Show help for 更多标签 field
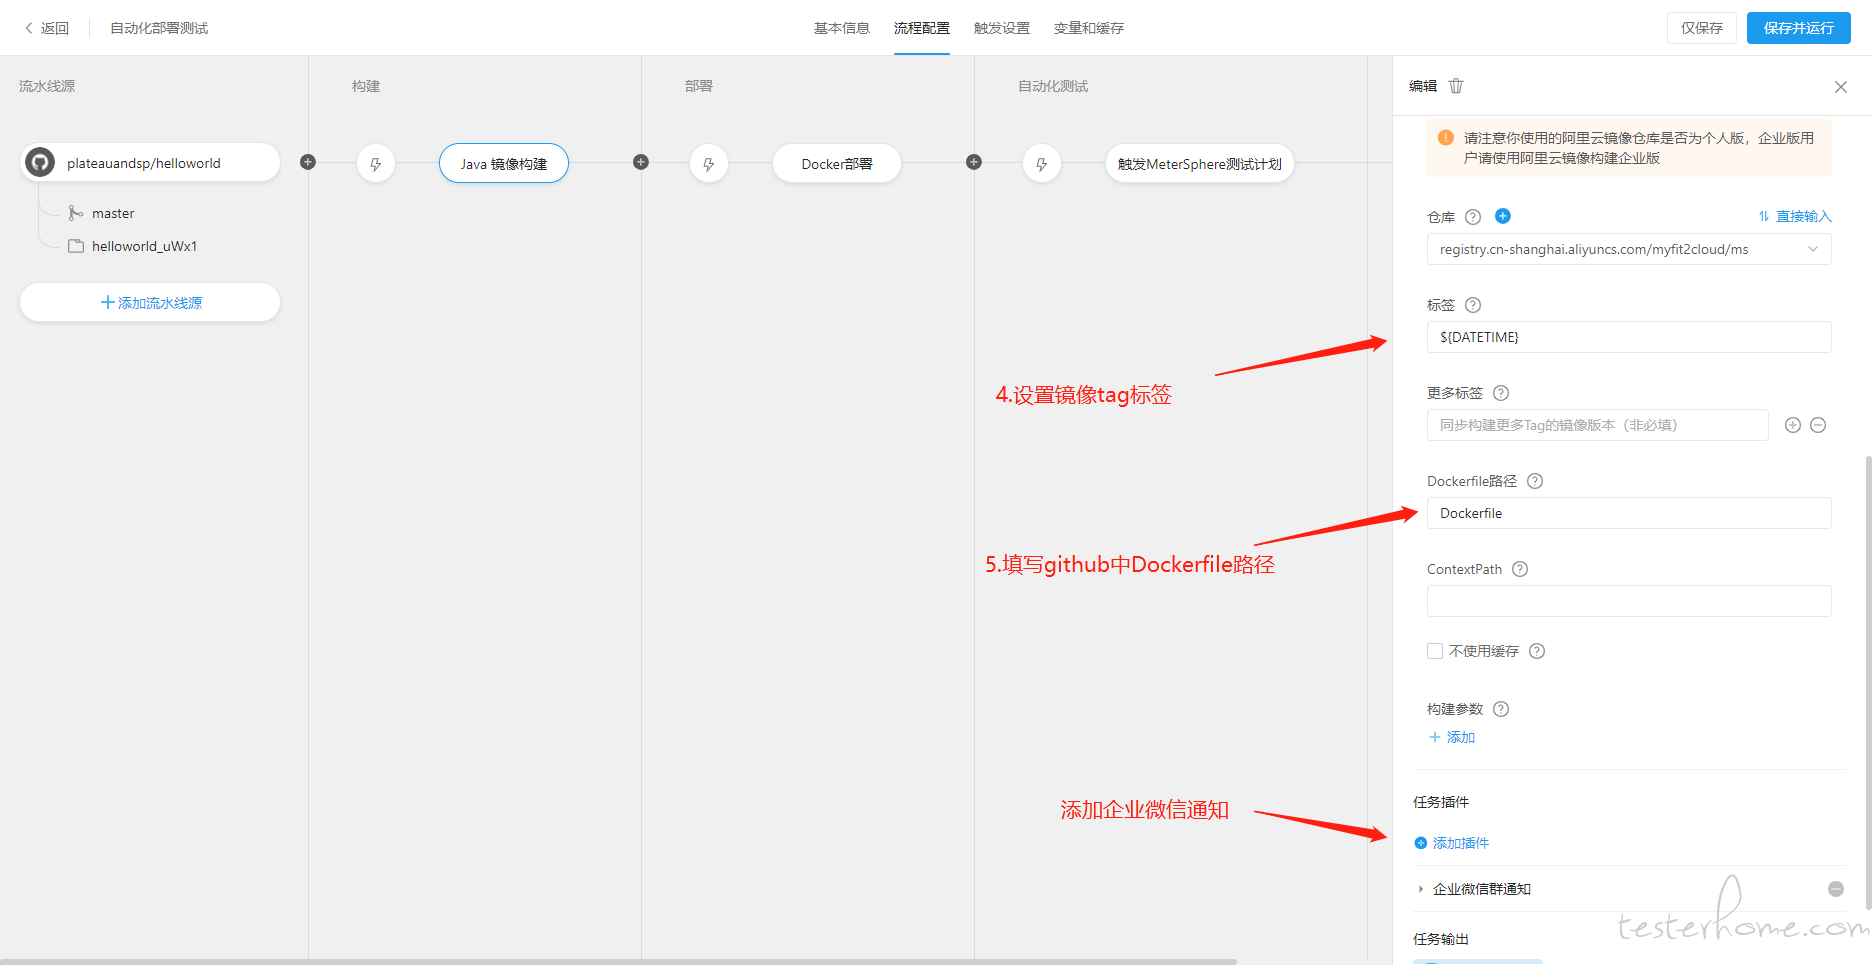Image resolution: width=1872 pixels, height=965 pixels. click(x=1501, y=393)
